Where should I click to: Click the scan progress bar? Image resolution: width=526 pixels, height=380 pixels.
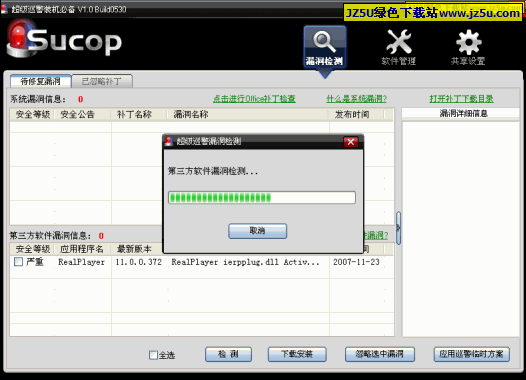pos(262,198)
